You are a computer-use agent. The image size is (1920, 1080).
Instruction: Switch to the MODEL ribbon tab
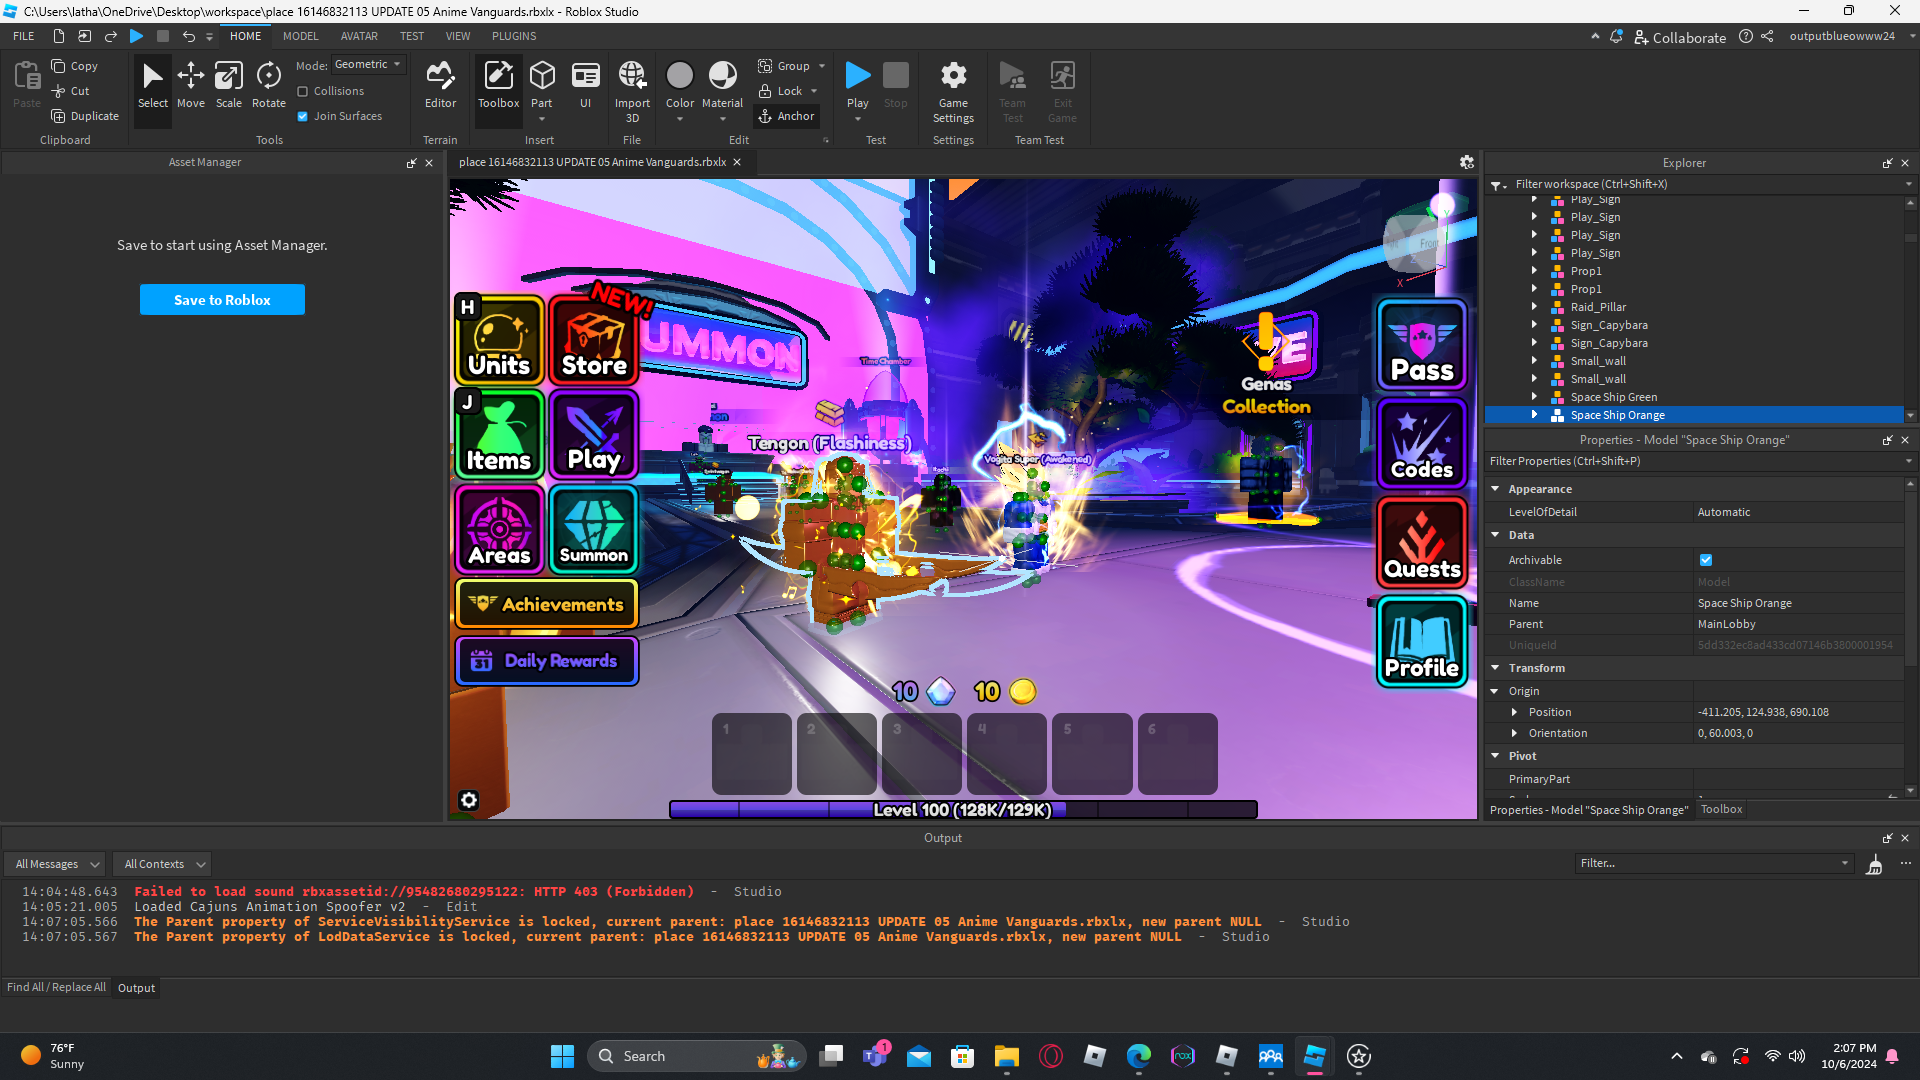click(300, 36)
